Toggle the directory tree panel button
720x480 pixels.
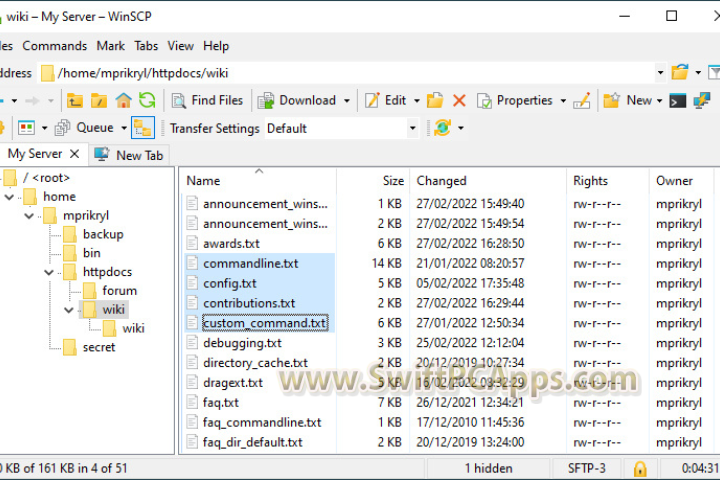[x=143, y=128]
